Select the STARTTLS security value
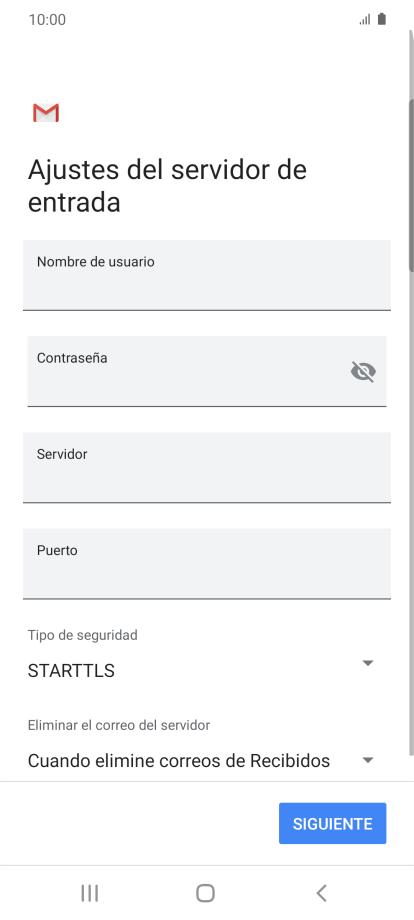Screen dimensions: 414x920 (x=71, y=671)
